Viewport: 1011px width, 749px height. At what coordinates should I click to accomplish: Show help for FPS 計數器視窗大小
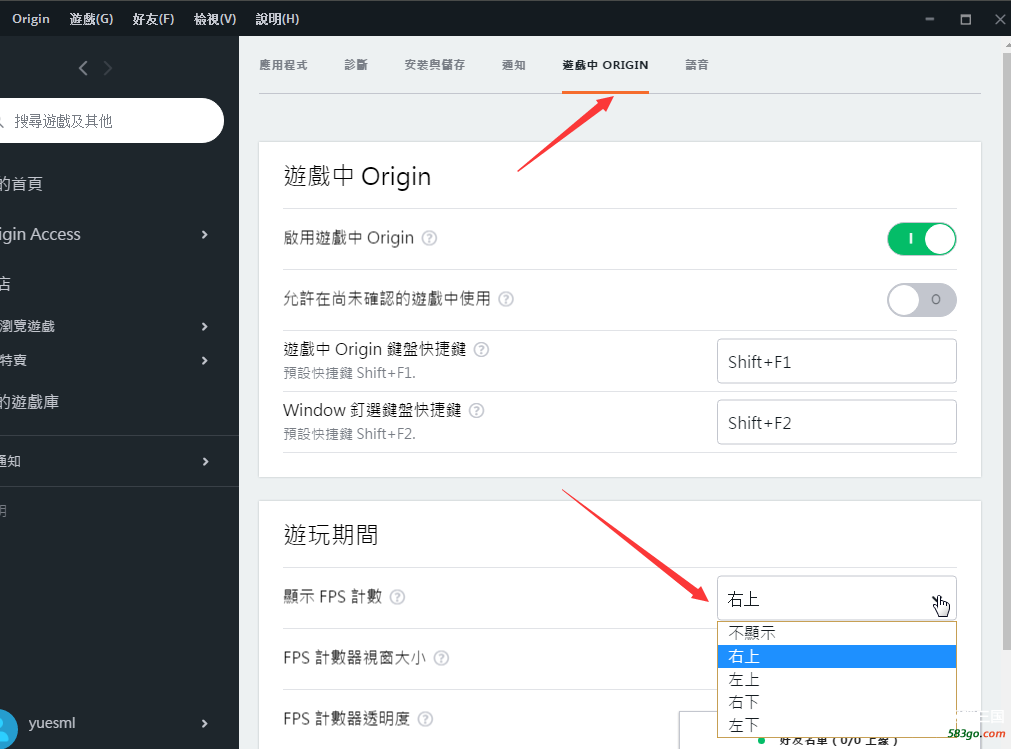tap(442, 658)
